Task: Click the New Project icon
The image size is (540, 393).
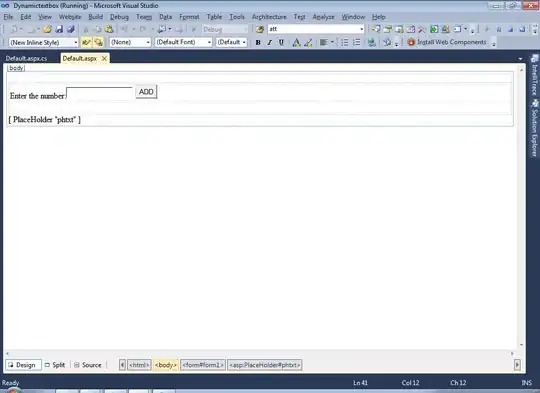Action: pos(14,29)
